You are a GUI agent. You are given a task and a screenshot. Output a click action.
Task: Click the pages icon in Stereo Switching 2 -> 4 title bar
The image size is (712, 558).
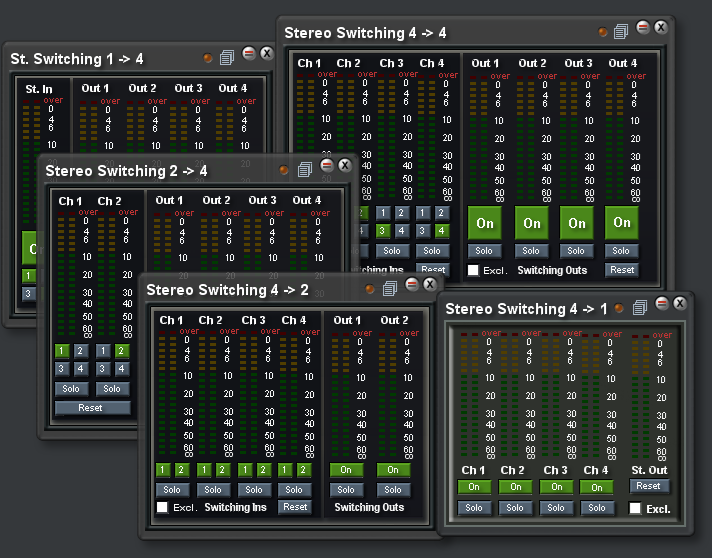click(305, 170)
